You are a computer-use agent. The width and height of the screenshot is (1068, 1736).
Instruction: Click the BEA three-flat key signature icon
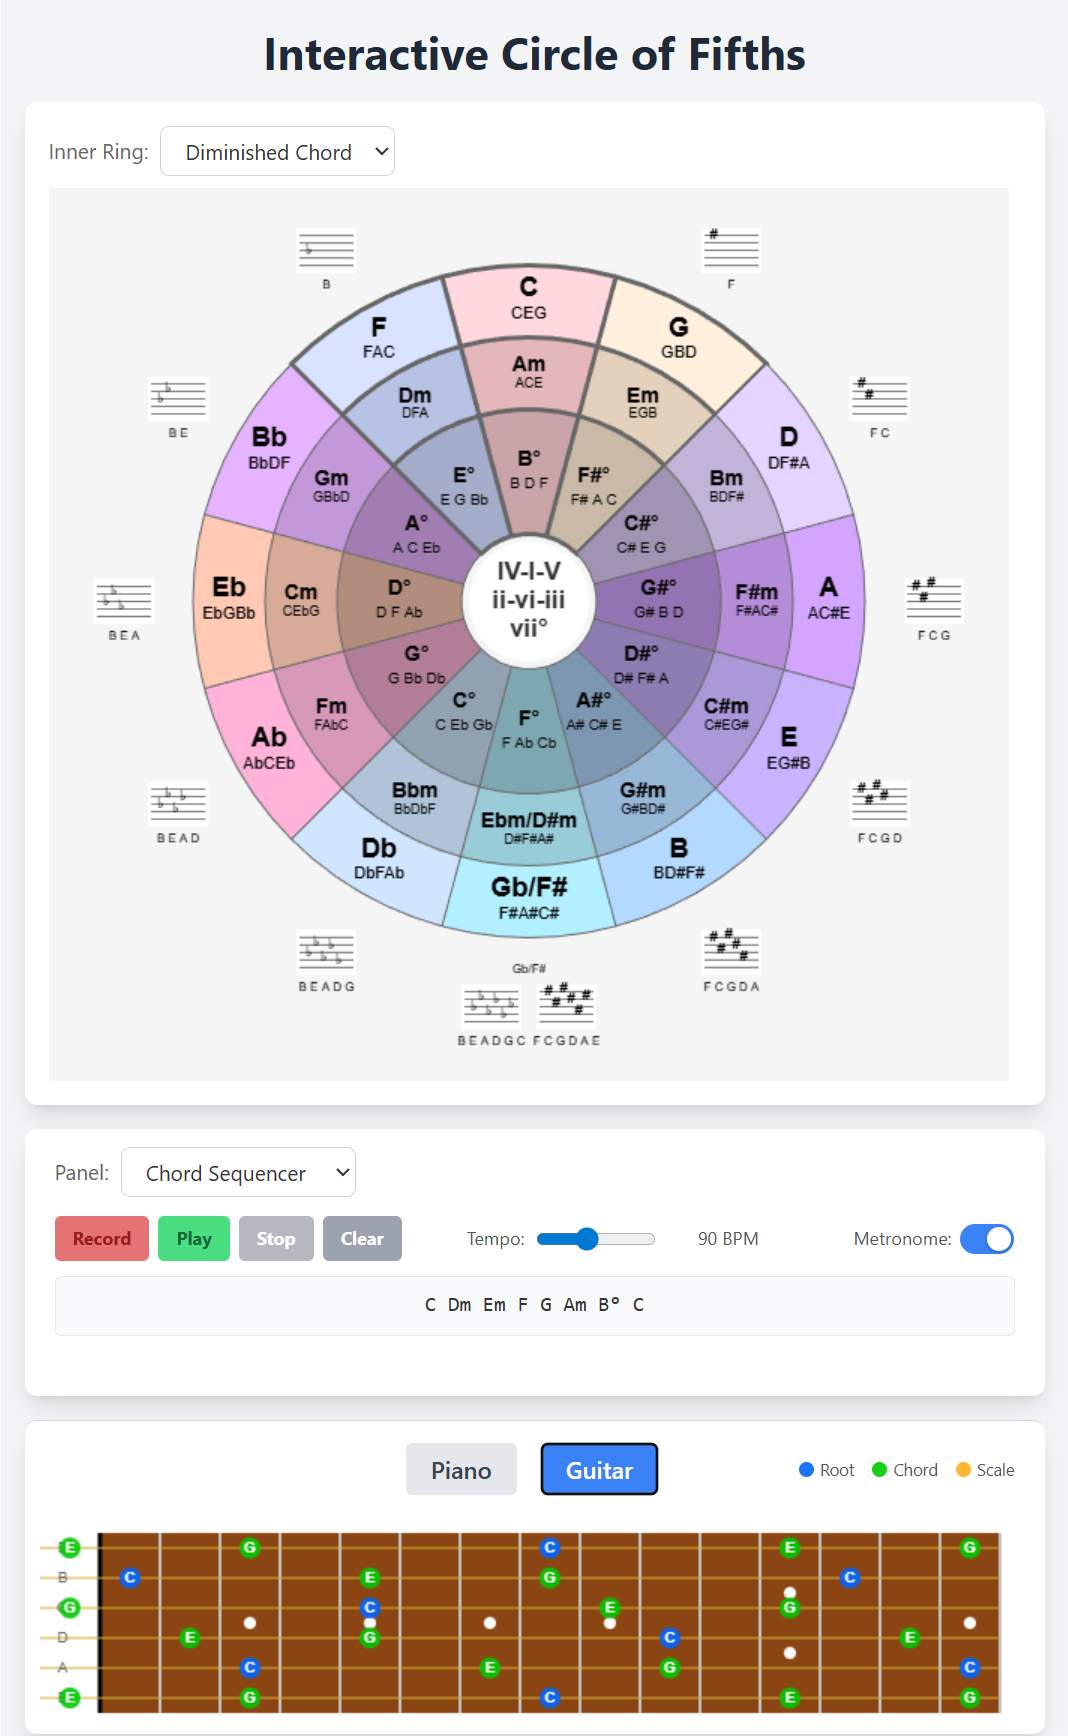pyautogui.click(x=124, y=600)
